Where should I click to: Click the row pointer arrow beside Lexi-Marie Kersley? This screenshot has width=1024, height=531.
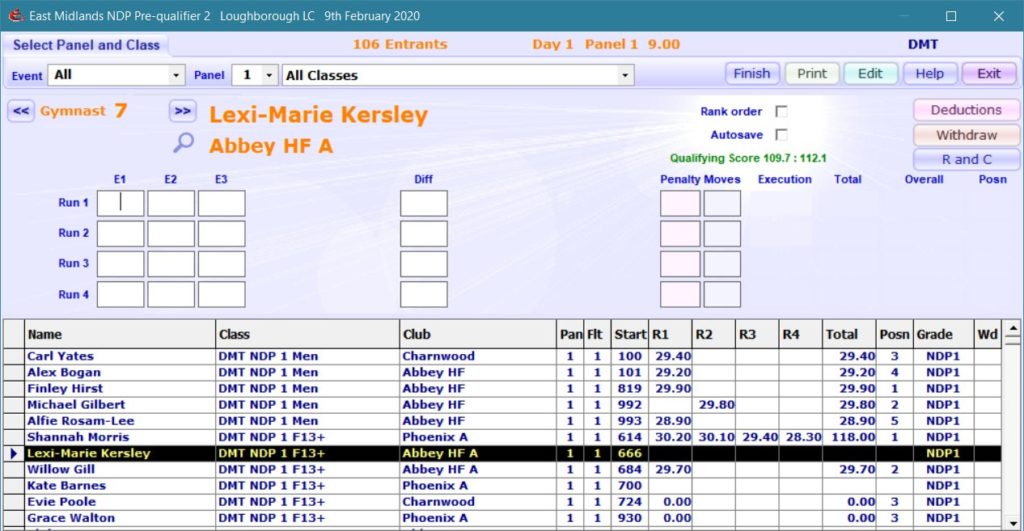pyautogui.click(x=14, y=453)
